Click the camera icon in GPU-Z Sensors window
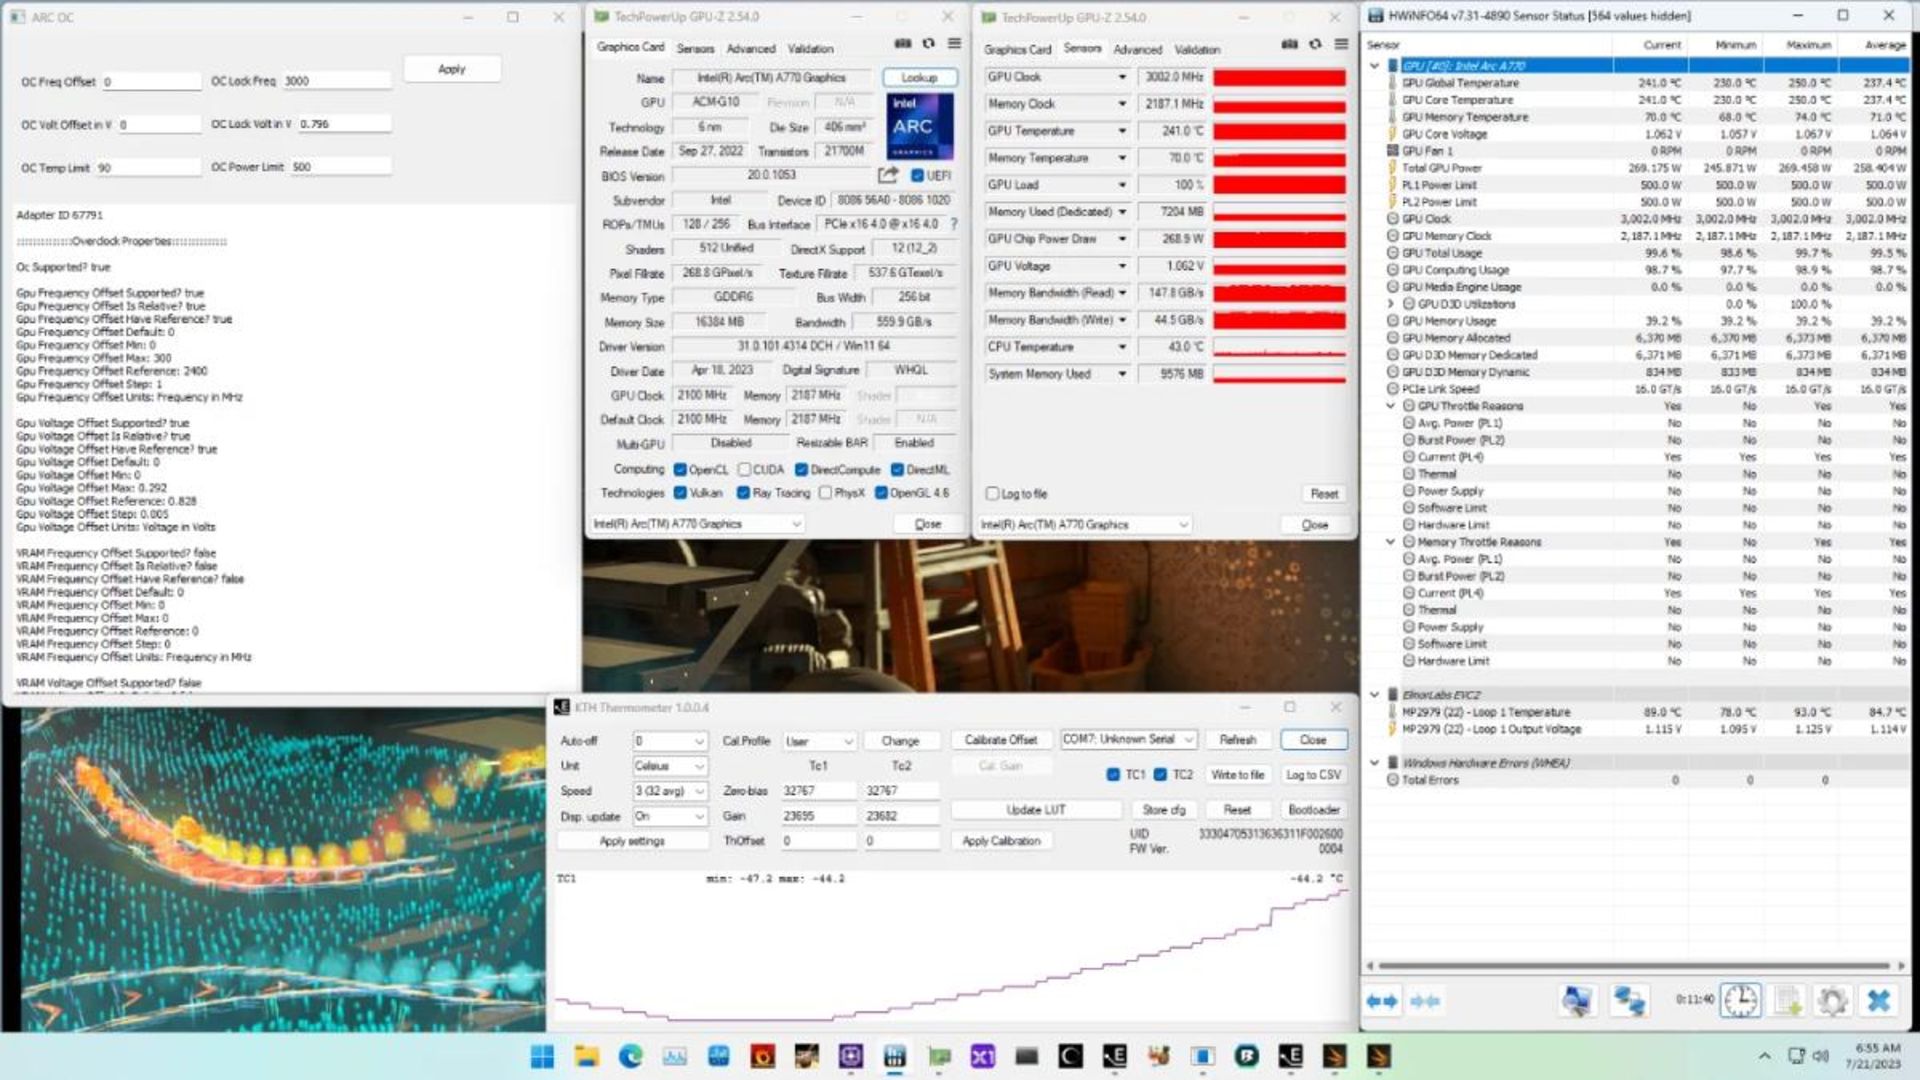 tap(1289, 45)
